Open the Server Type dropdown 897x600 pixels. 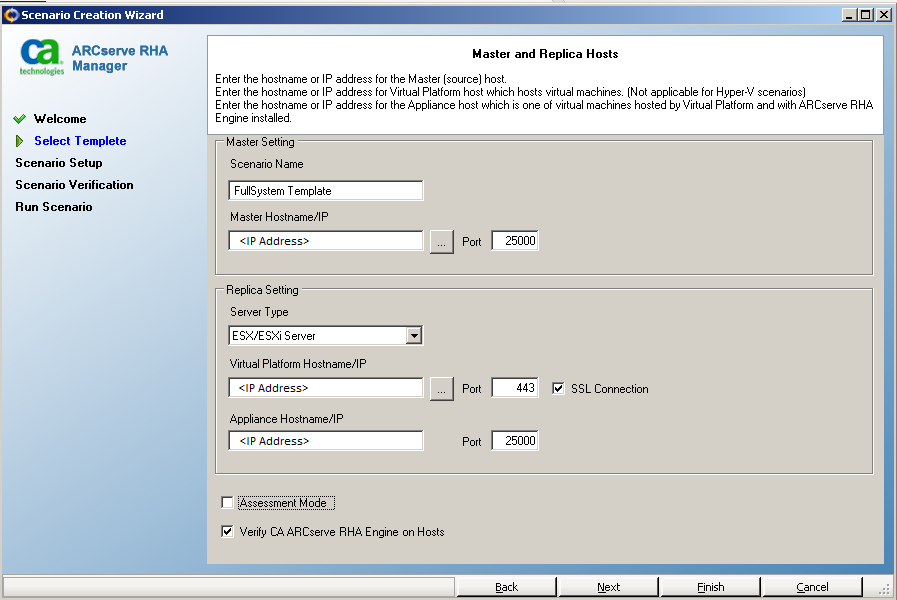point(414,336)
